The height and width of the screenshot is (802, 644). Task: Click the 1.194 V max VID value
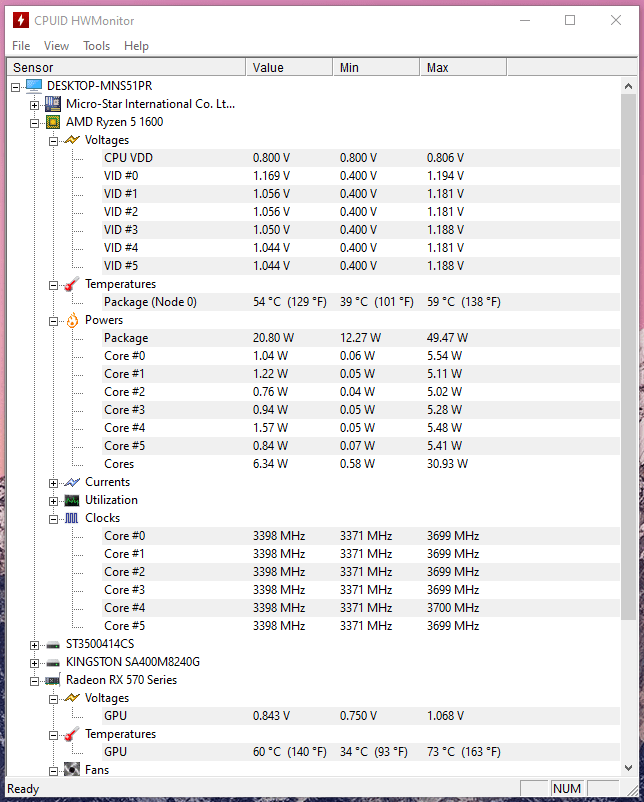[x=446, y=176]
